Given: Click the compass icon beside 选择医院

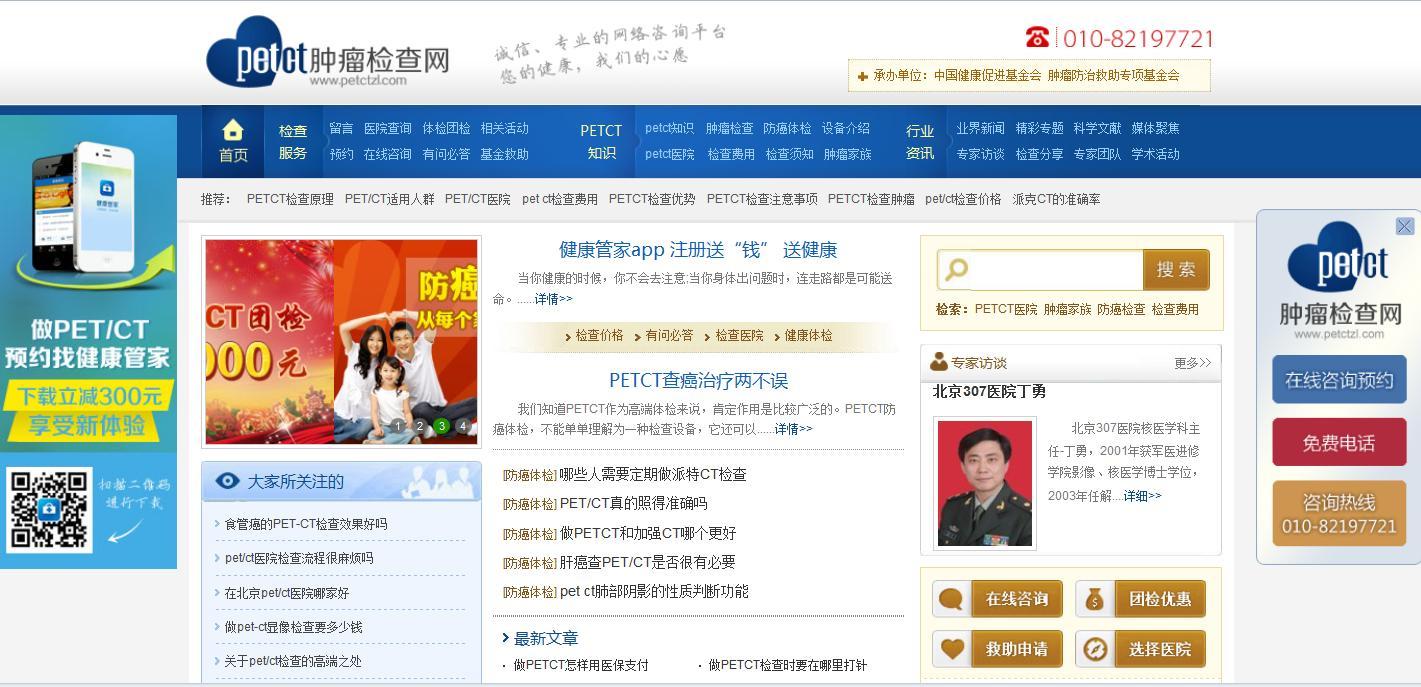Looking at the screenshot, I should click(x=1094, y=649).
